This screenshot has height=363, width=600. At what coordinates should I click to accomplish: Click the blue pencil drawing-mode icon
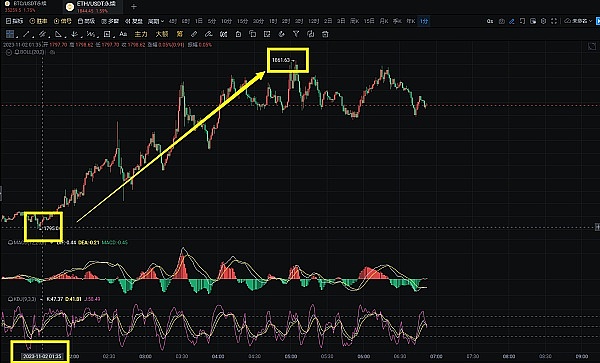(512, 21)
